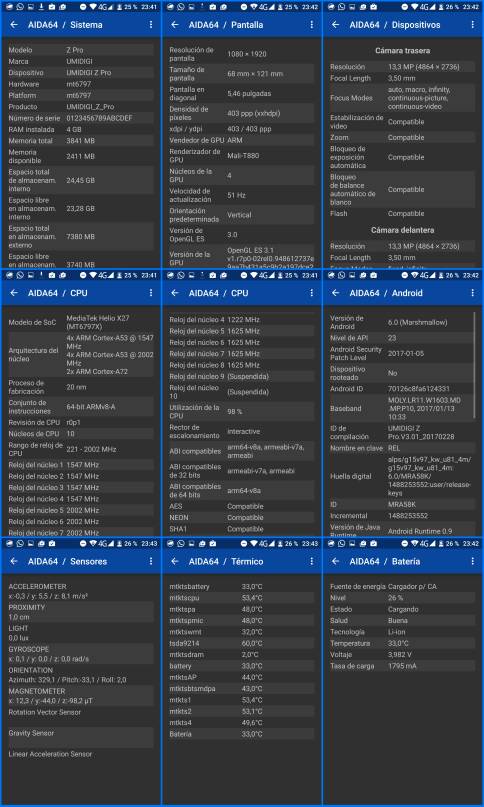Tap the back arrow on the Sistema screen
This screenshot has width=484, height=807.
tap(14, 25)
